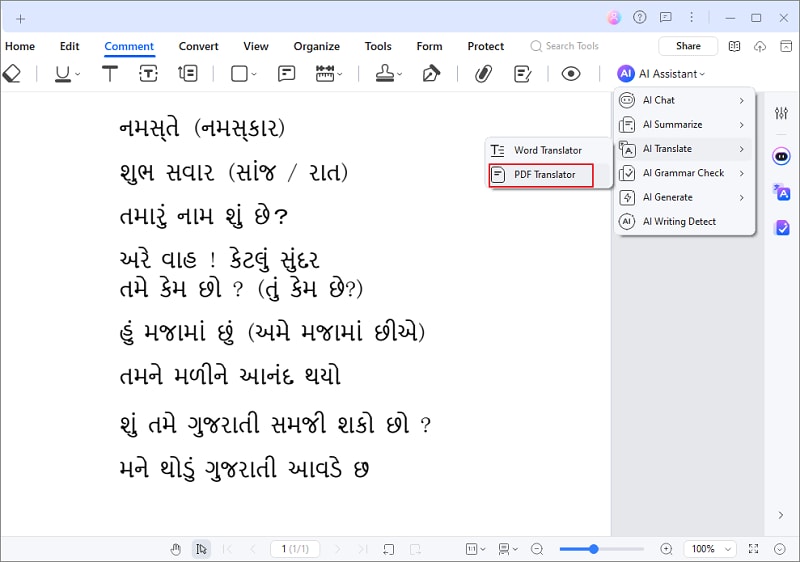Select the Measure tool
This screenshot has height=562, width=800.
click(325, 74)
